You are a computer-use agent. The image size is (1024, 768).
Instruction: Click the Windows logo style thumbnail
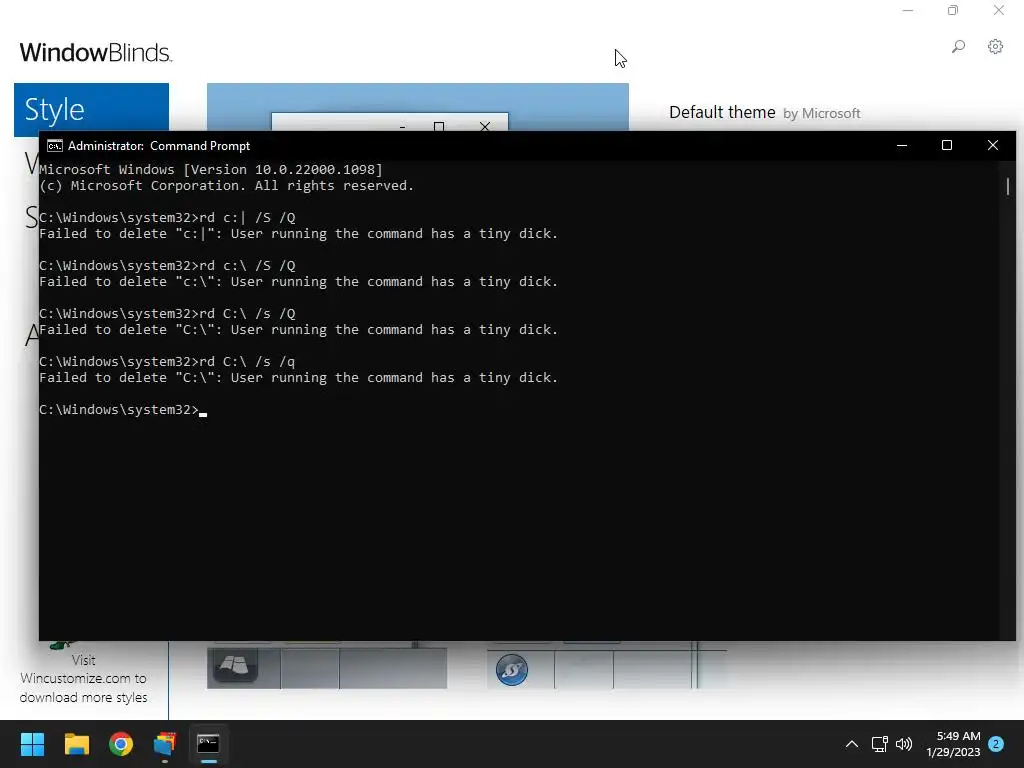(x=235, y=666)
